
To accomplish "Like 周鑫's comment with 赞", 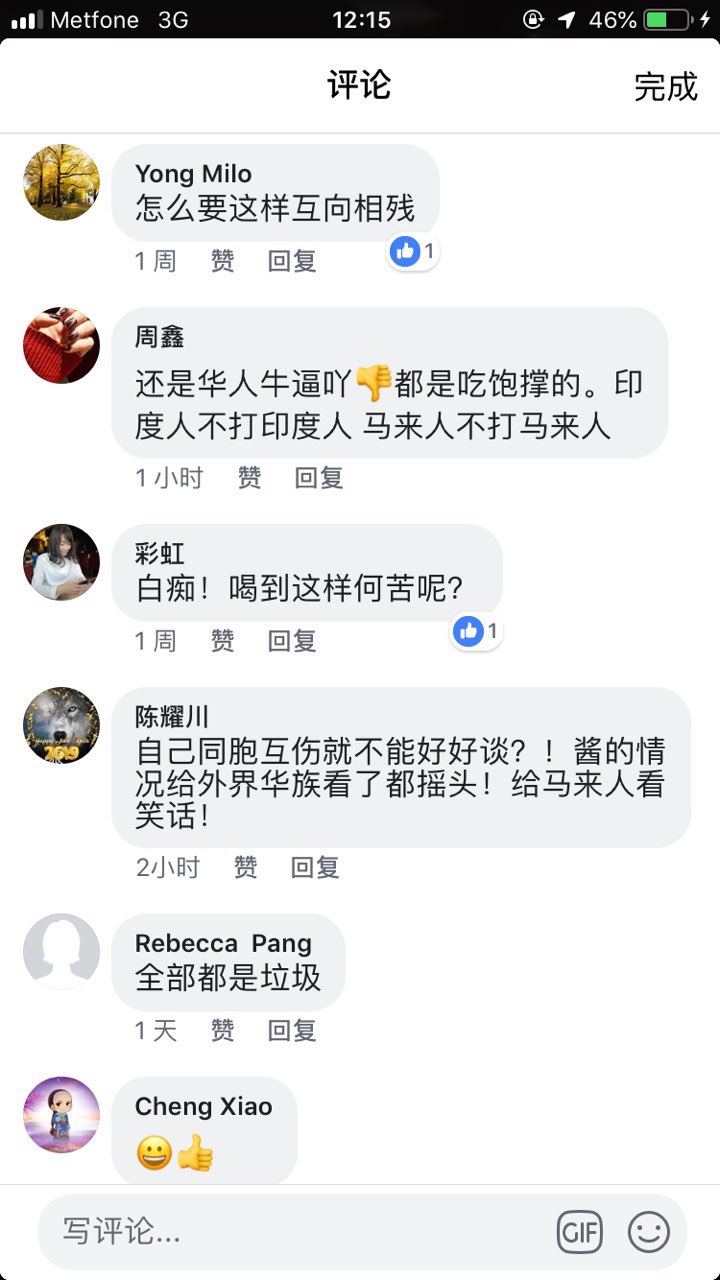I will 249,478.
